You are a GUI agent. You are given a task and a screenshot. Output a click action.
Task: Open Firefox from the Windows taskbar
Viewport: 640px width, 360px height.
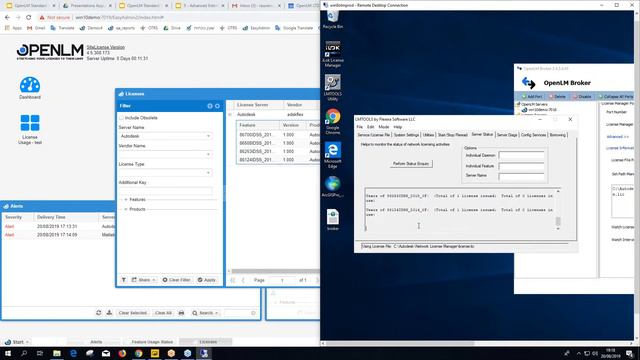[122, 353]
